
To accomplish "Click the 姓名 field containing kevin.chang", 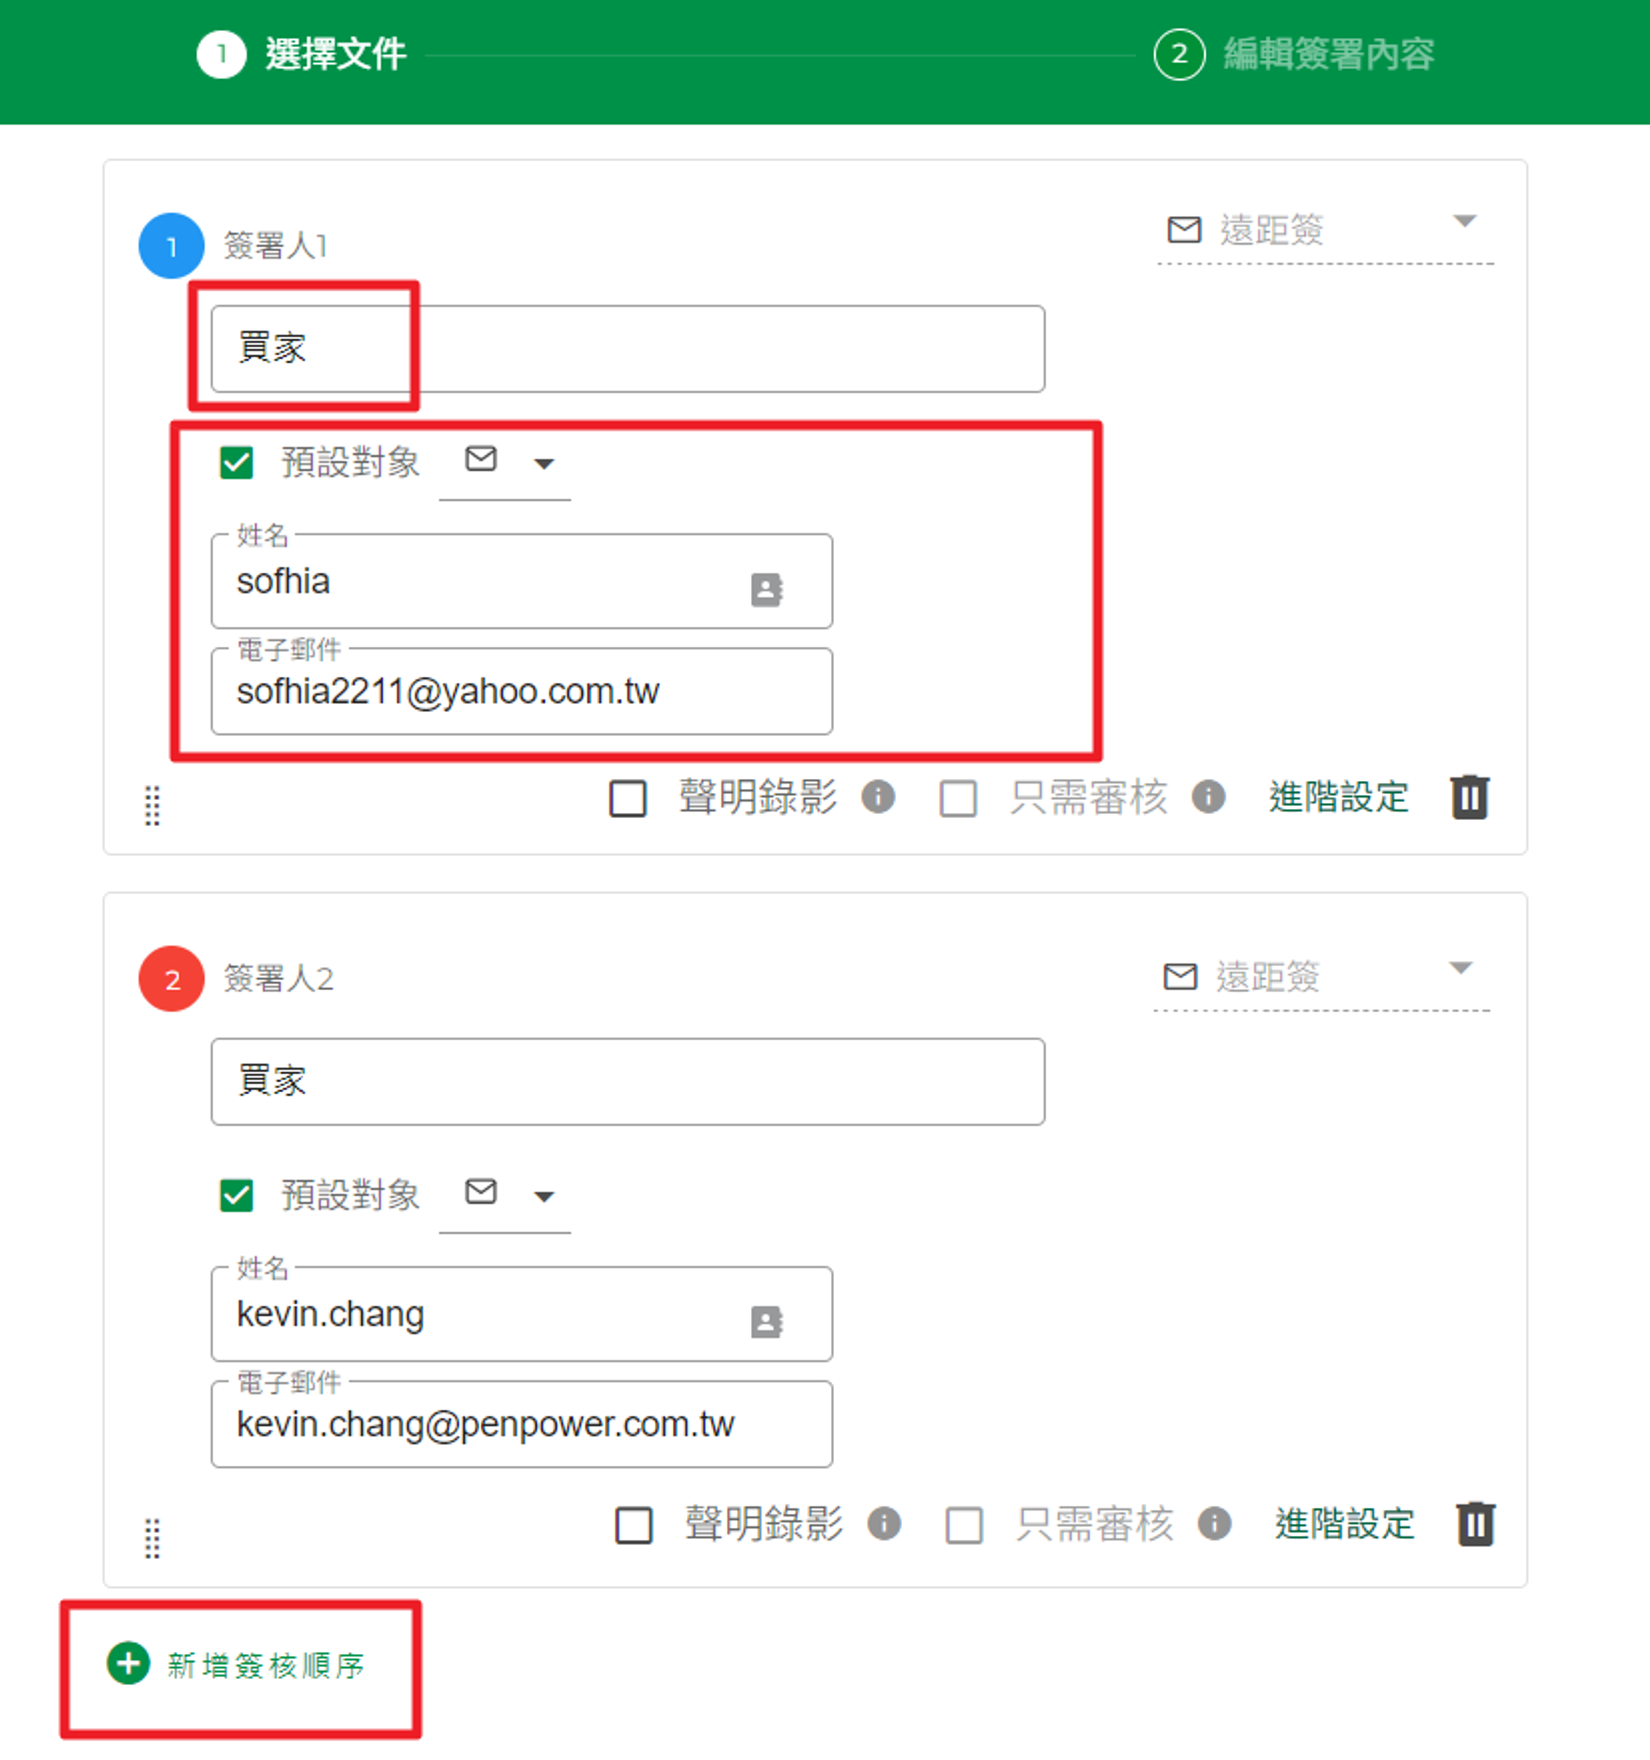I will [522, 1314].
